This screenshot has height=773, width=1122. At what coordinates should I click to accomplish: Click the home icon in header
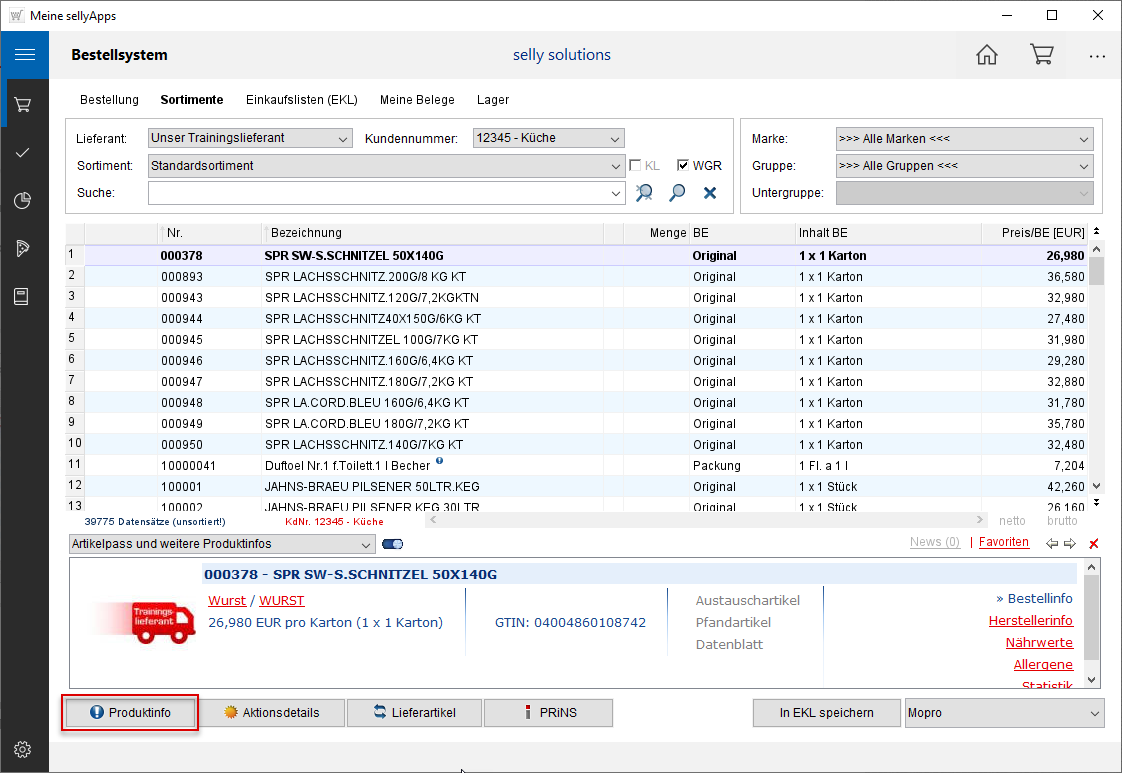click(987, 55)
